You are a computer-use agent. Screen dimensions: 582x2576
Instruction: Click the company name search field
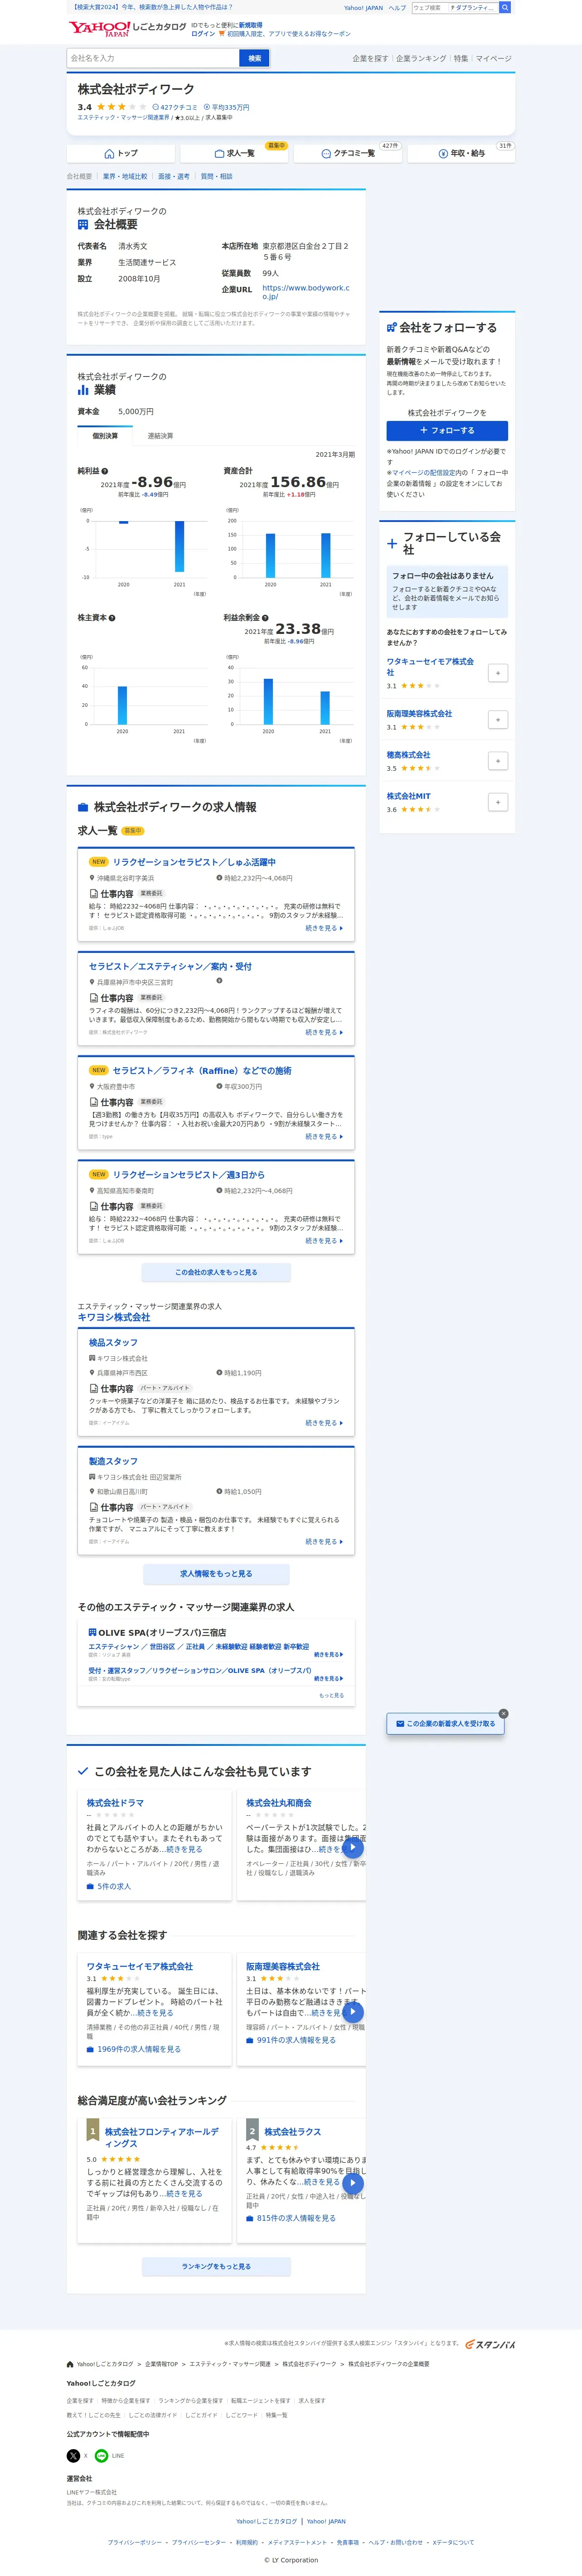(153, 58)
